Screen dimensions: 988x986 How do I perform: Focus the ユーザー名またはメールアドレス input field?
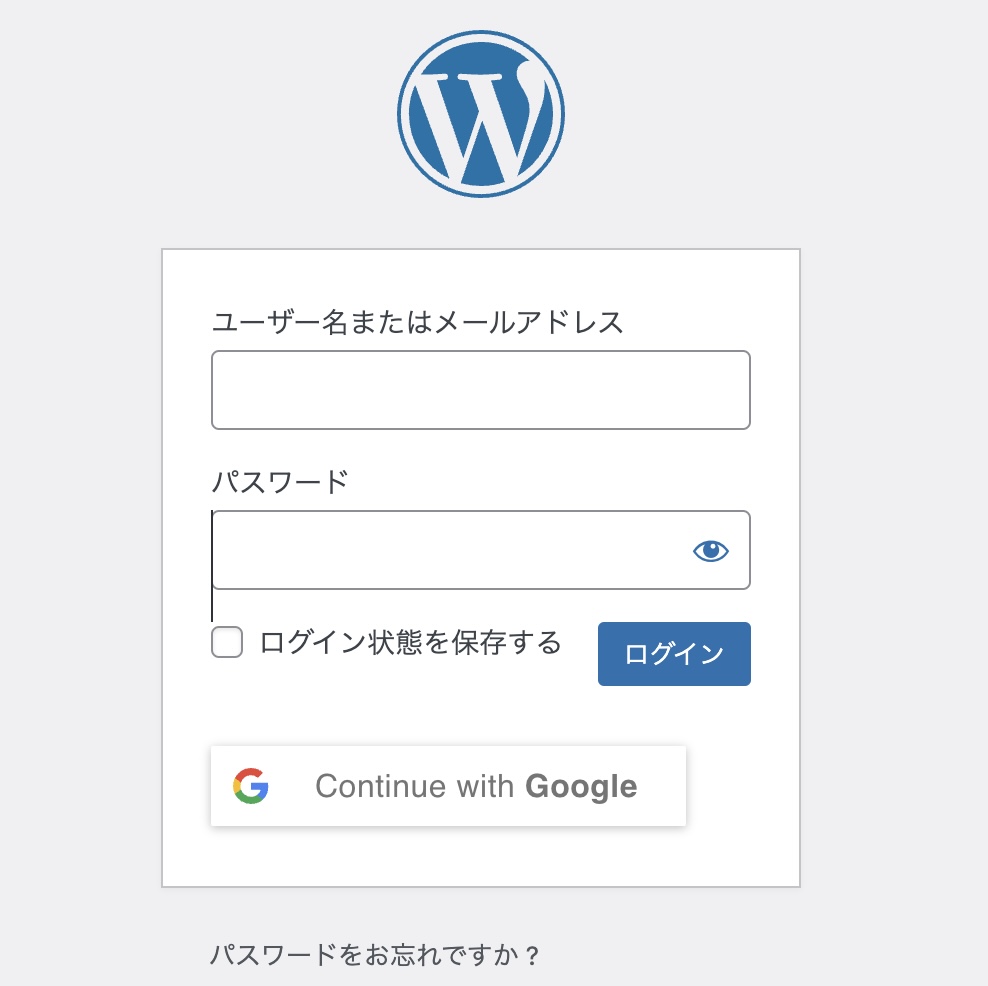point(480,390)
